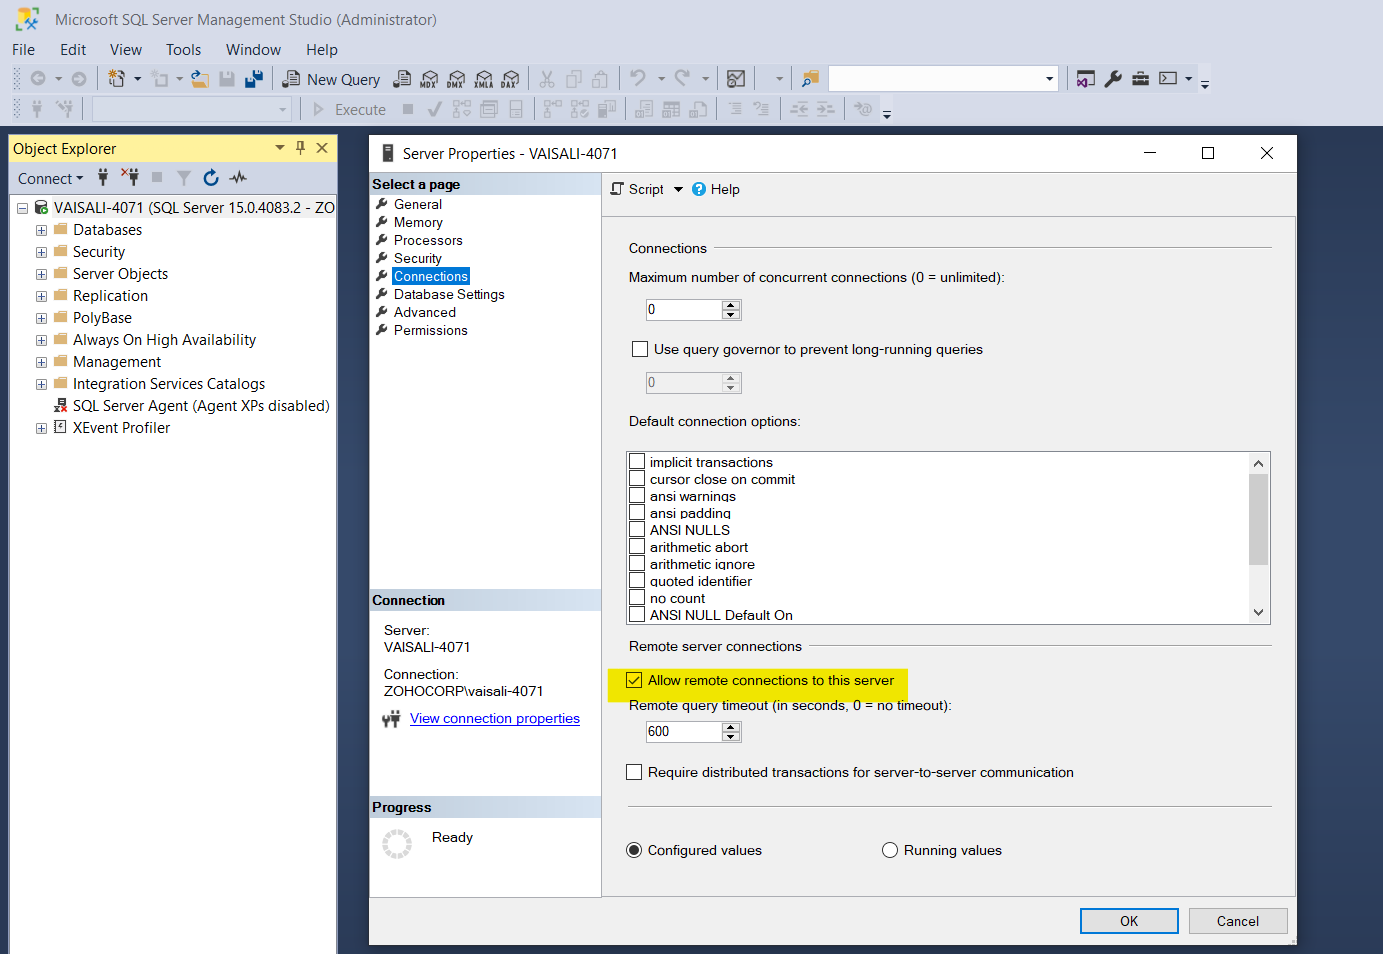Enable the Use query governor checkbox

640,349
